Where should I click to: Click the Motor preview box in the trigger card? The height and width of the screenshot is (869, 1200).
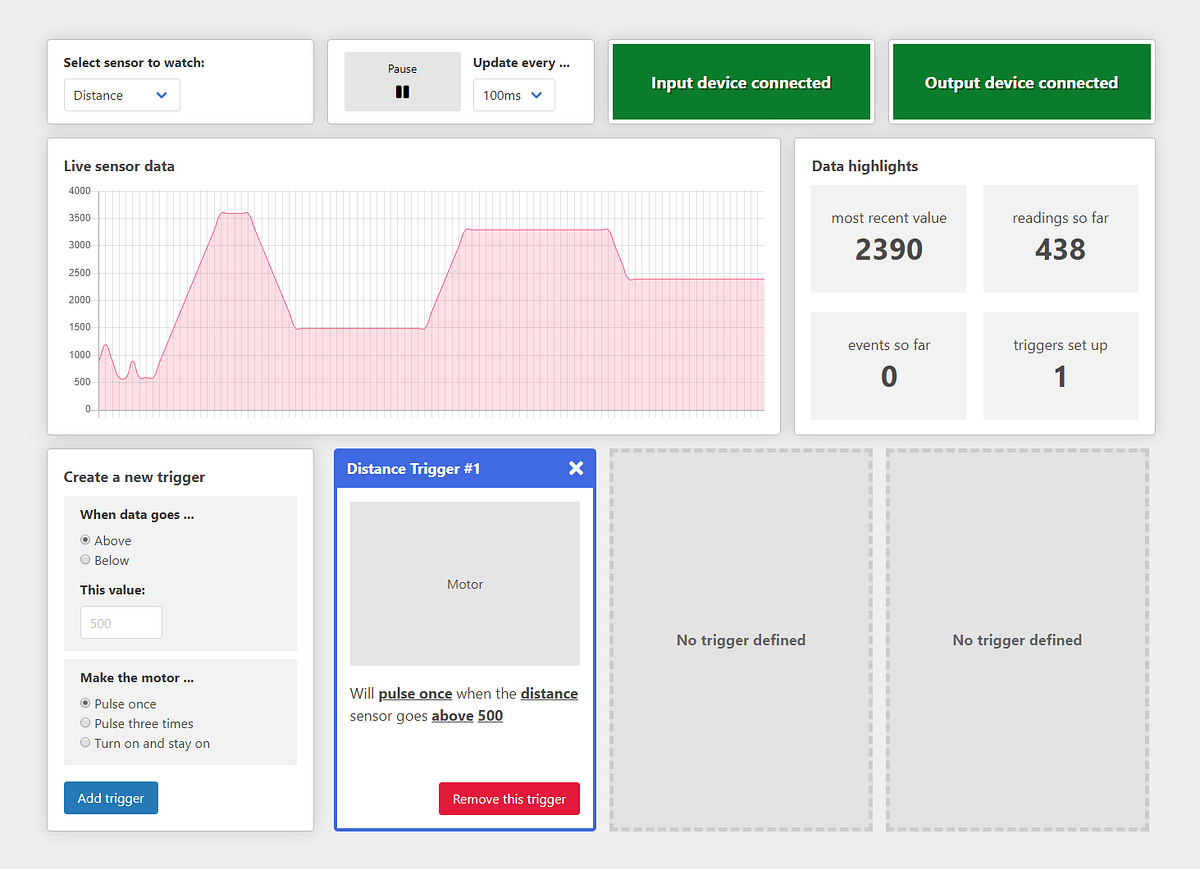[464, 583]
